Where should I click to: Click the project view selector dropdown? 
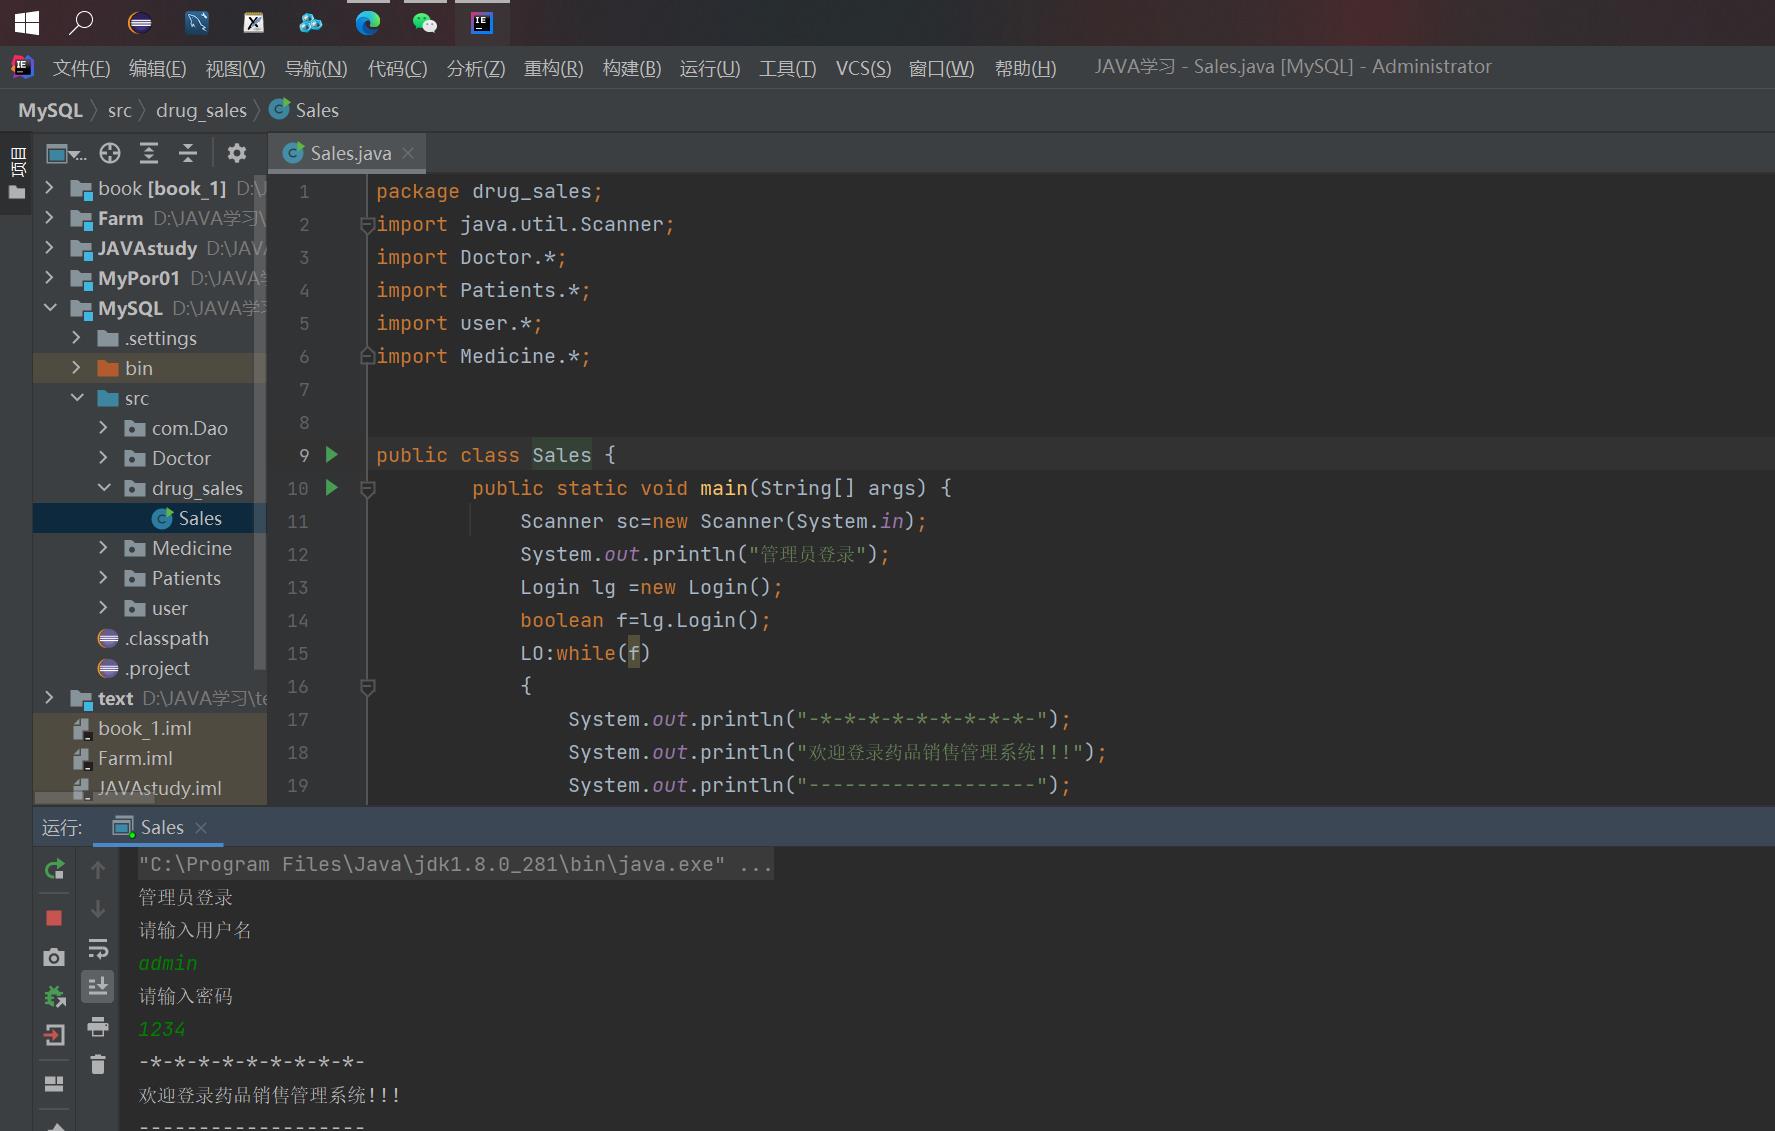(x=65, y=153)
